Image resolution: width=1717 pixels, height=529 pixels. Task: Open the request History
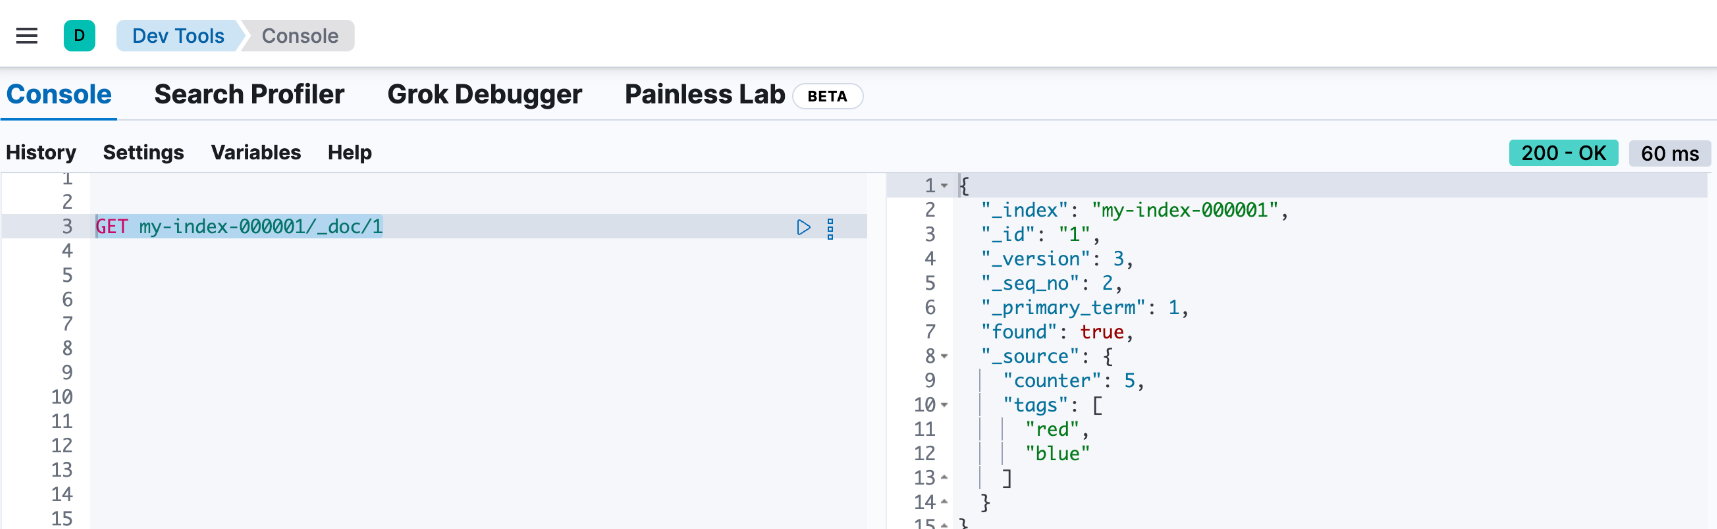click(41, 152)
